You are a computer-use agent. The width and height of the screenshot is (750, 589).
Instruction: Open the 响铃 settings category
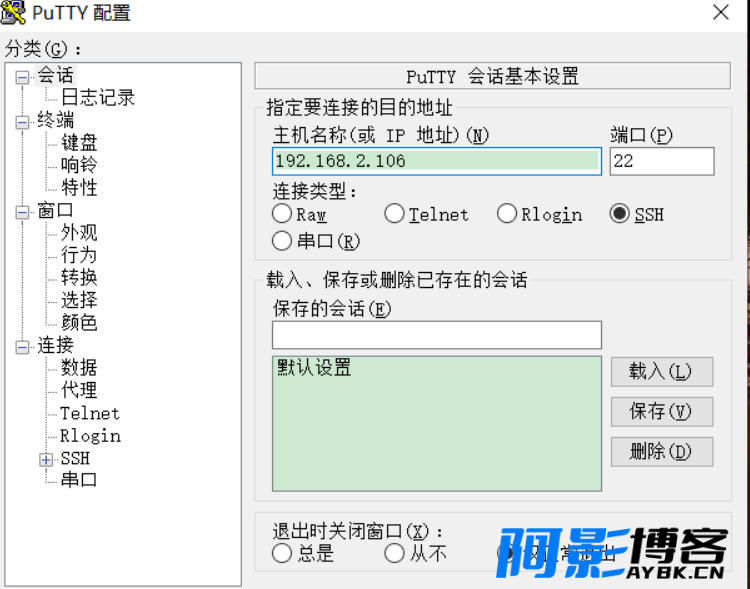[x=79, y=165]
